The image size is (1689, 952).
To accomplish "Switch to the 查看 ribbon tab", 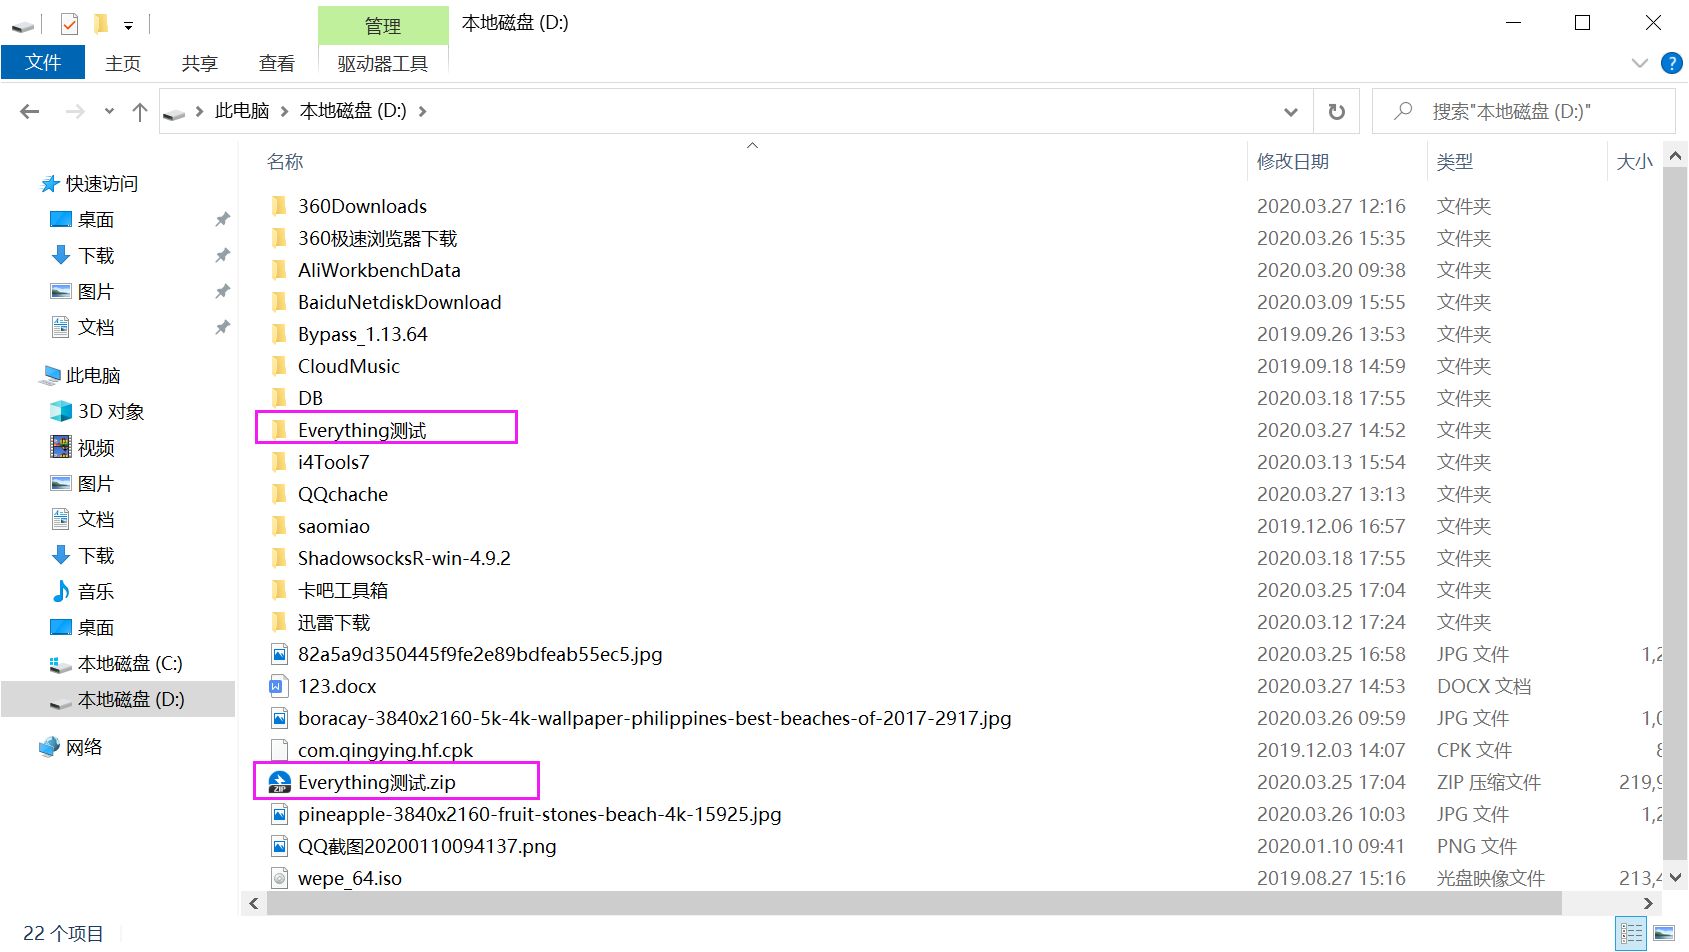I will (x=277, y=63).
